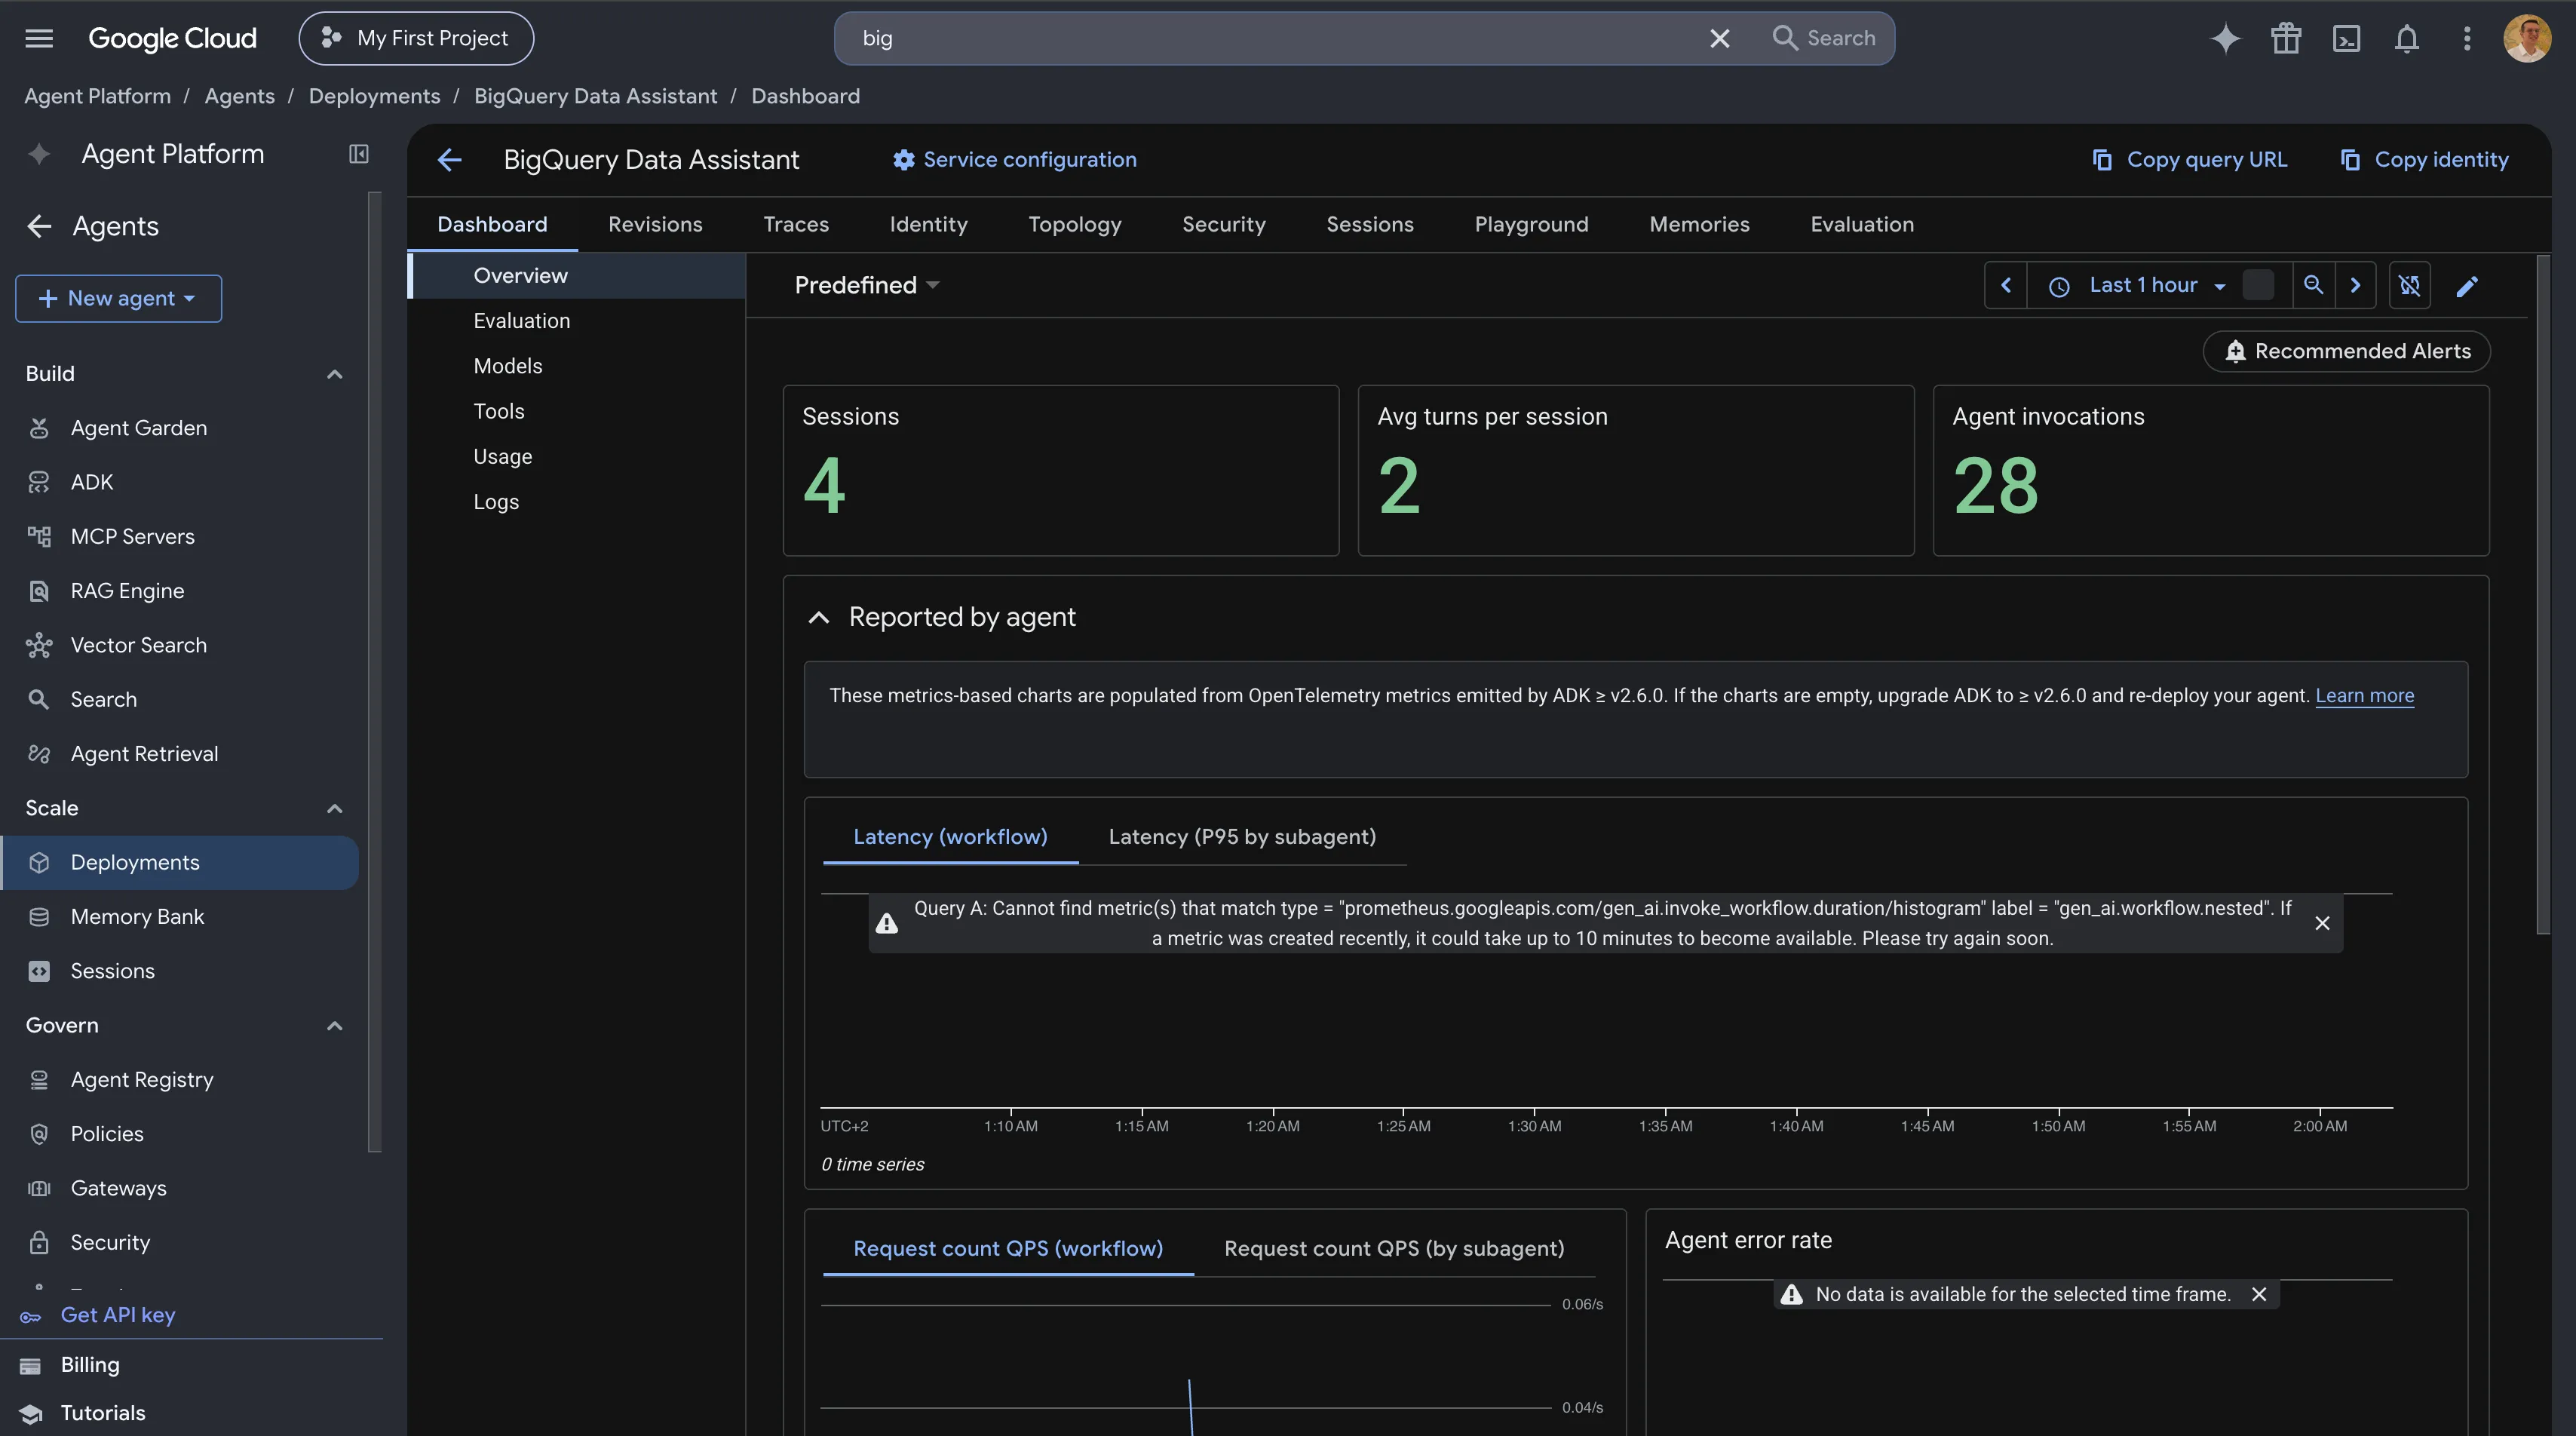
Task: Activate Cloud Shell terminal icon
Action: click(x=2346, y=38)
